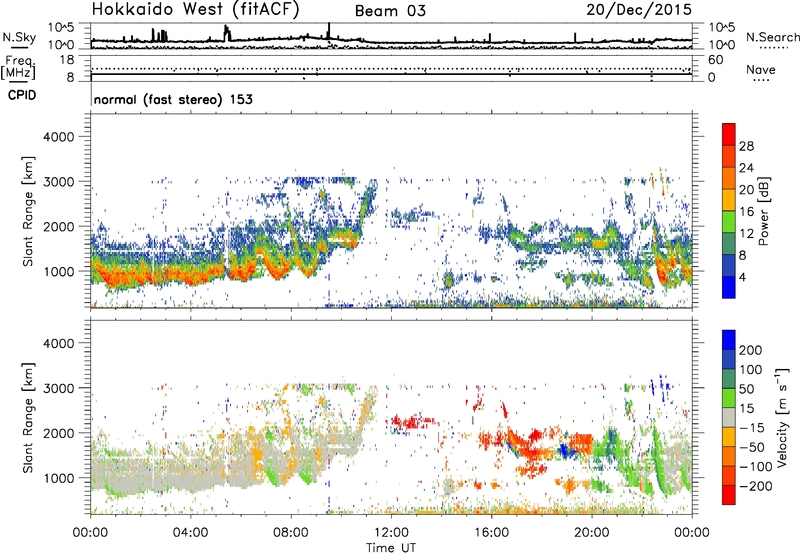Click the 'Nave' legend label
Viewport: 800px width, 554px height.
coord(760,69)
